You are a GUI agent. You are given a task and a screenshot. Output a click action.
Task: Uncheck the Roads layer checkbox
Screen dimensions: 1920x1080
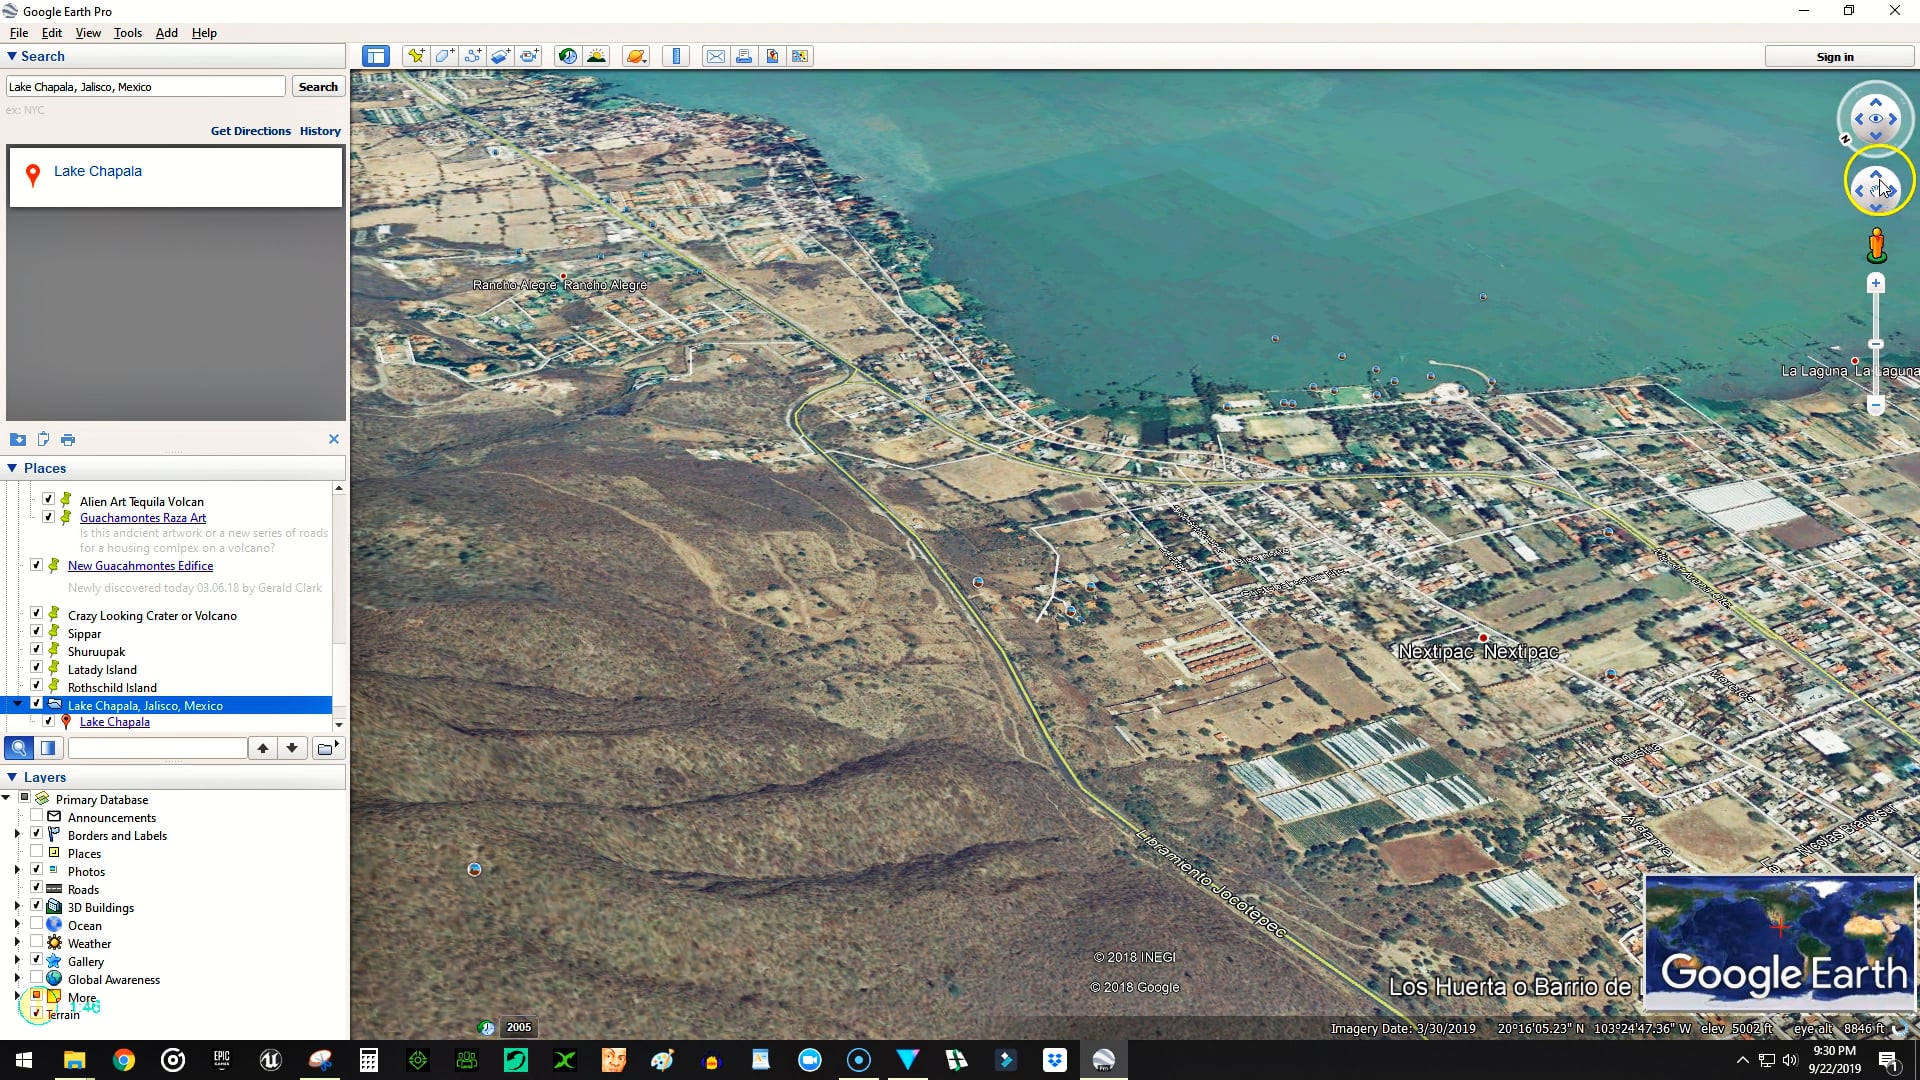37,889
